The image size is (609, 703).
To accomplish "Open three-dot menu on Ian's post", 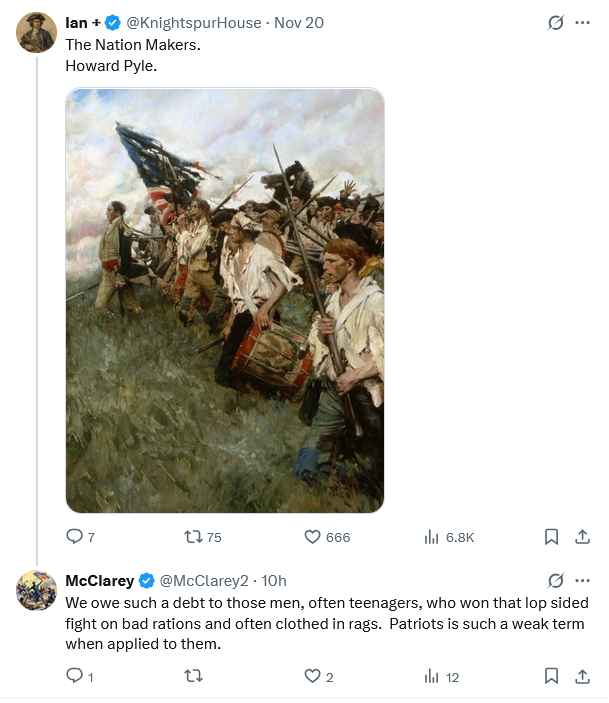I will (x=582, y=22).
